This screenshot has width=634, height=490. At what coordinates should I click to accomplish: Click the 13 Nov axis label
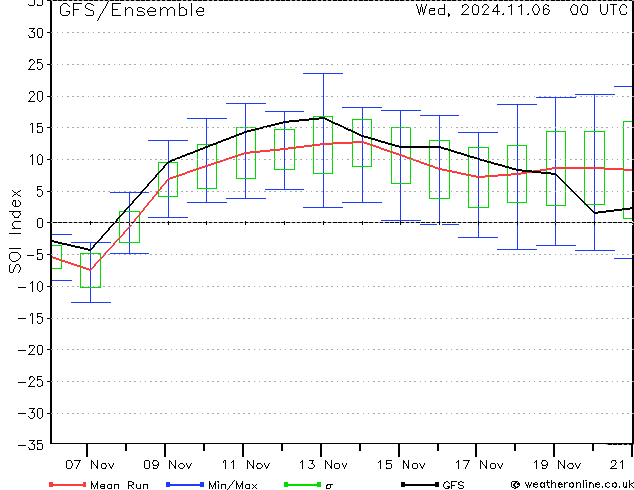coord(323,465)
